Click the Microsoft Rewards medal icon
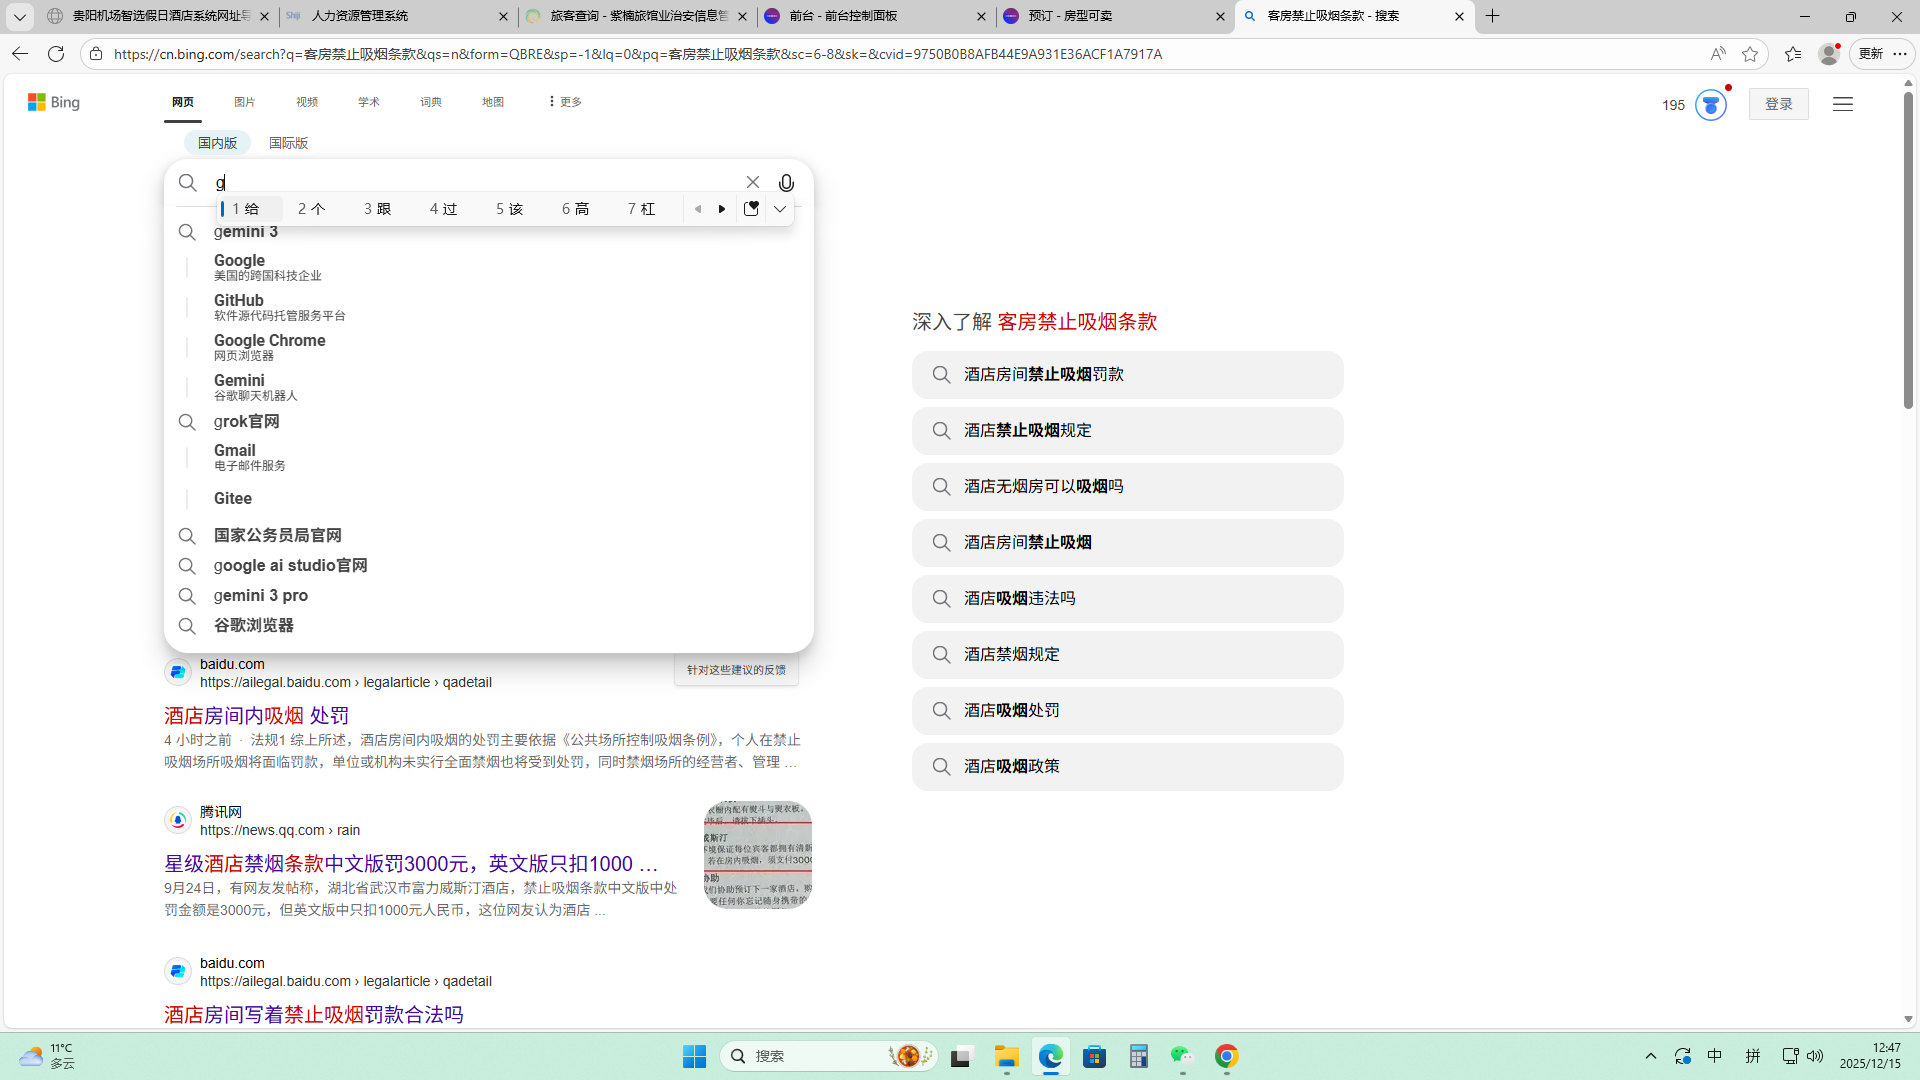Viewport: 1920px width, 1080px height. 1710,105
